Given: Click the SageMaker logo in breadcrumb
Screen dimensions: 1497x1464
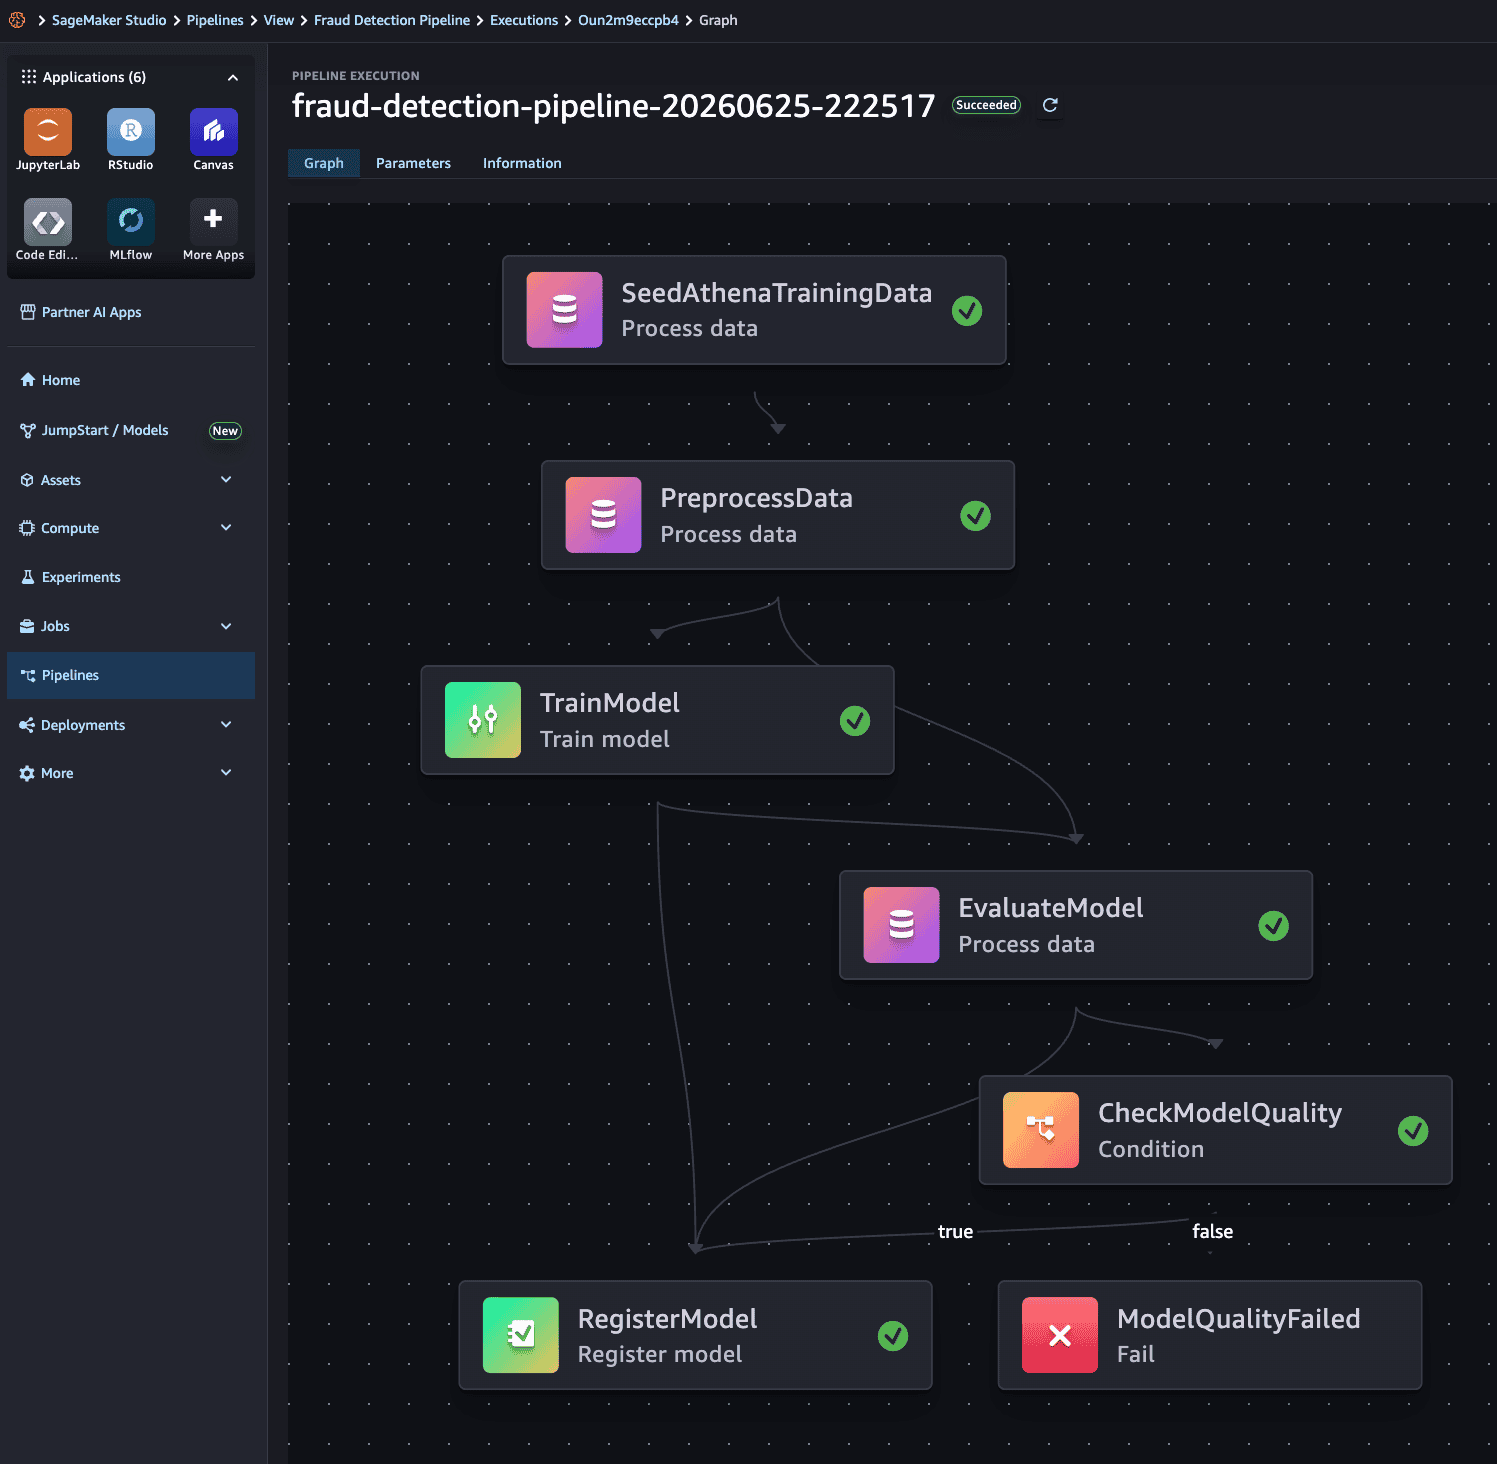Looking at the screenshot, I should pyautogui.click(x=17, y=20).
